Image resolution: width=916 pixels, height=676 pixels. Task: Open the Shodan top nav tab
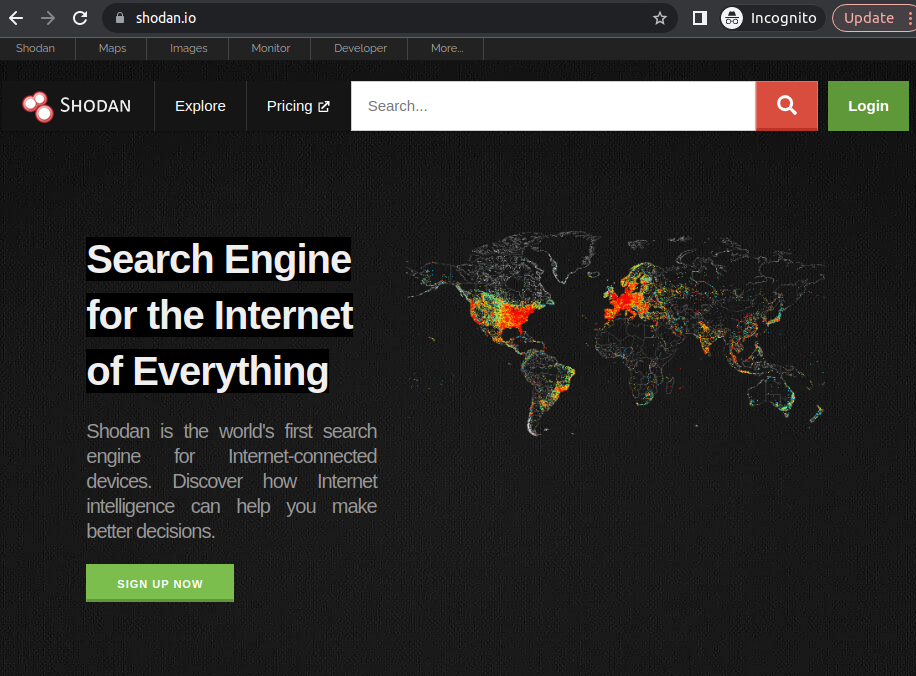tap(36, 48)
